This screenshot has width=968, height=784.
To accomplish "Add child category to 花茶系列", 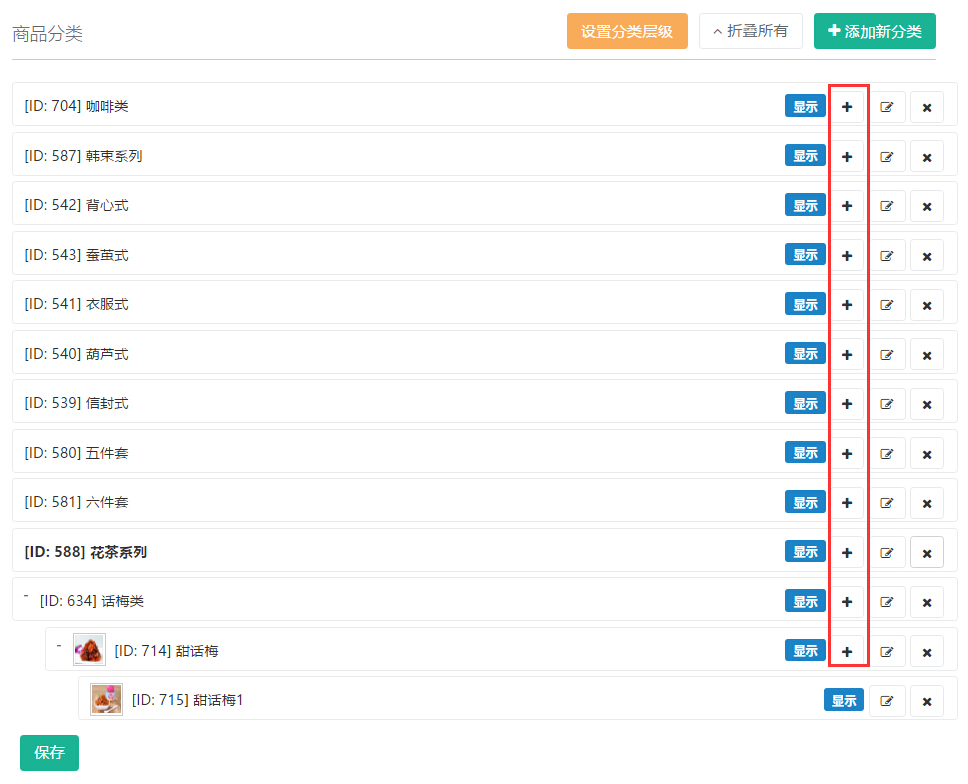I will (847, 552).
